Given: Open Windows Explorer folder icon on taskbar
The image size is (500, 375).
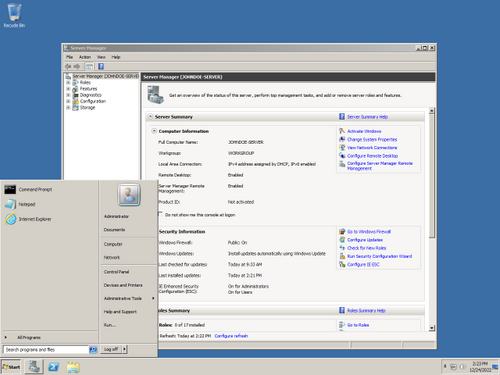Looking at the screenshot, I should click(73, 367).
